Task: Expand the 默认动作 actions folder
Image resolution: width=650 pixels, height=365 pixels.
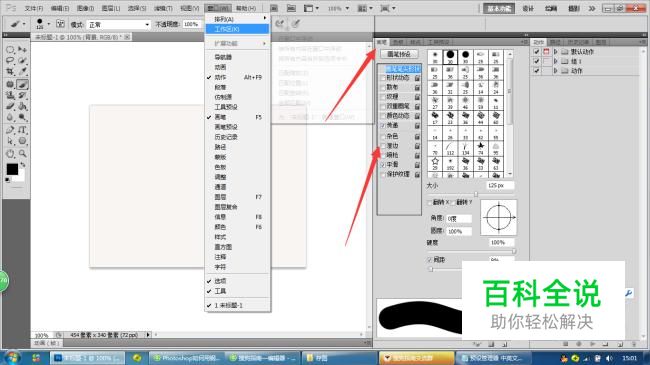Action: pyautogui.click(x=555, y=52)
